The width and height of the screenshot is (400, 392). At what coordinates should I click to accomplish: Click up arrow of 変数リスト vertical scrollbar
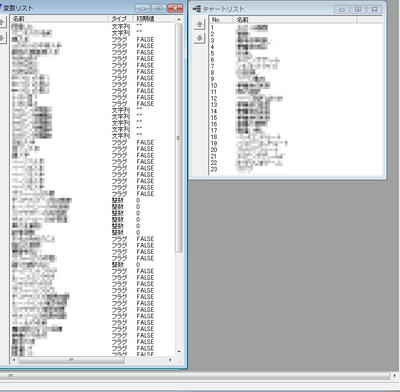click(x=179, y=20)
